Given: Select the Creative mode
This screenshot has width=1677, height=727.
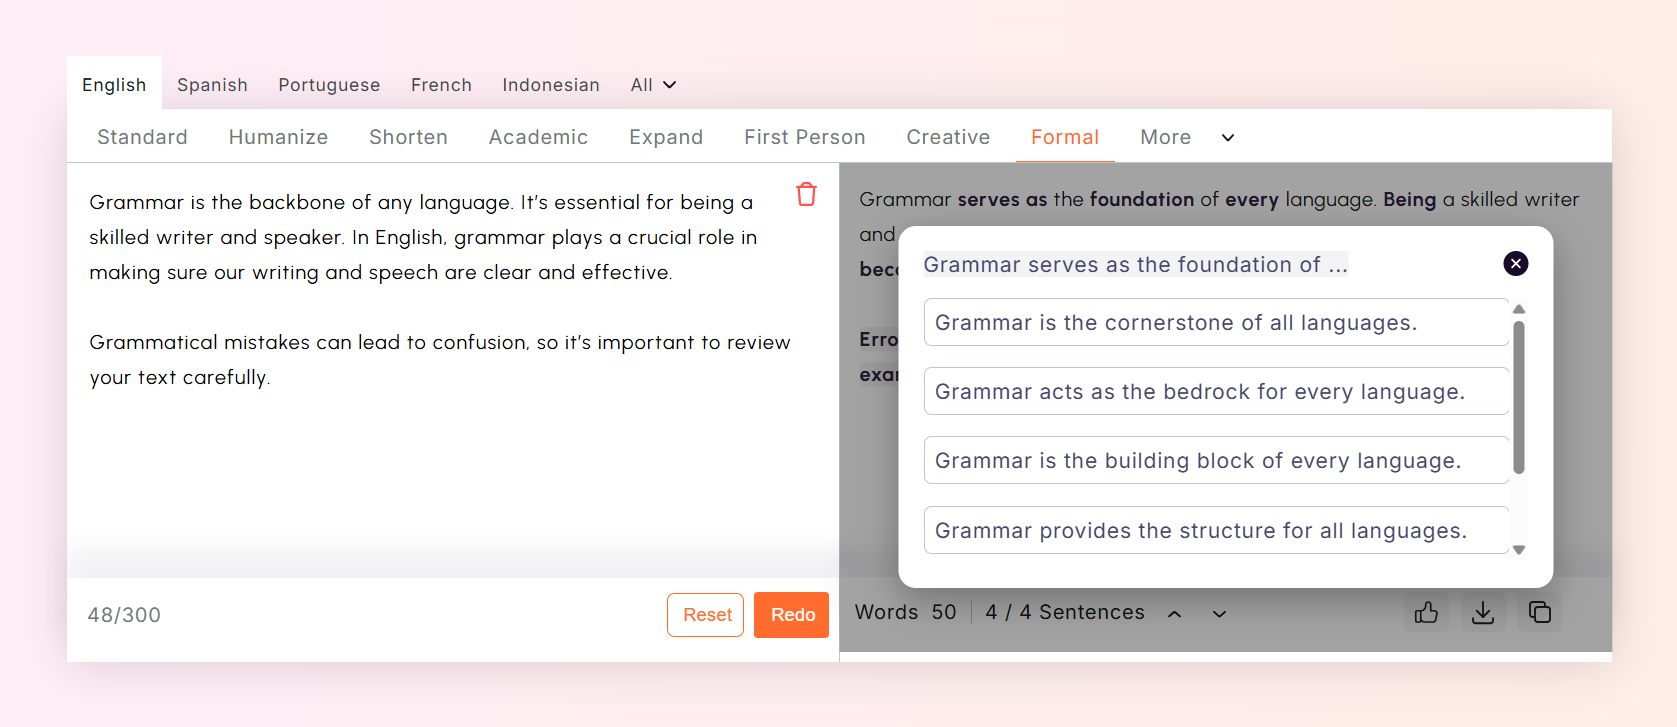Looking at the screenshot, I should pyautogui.click(x=948, y=137).
